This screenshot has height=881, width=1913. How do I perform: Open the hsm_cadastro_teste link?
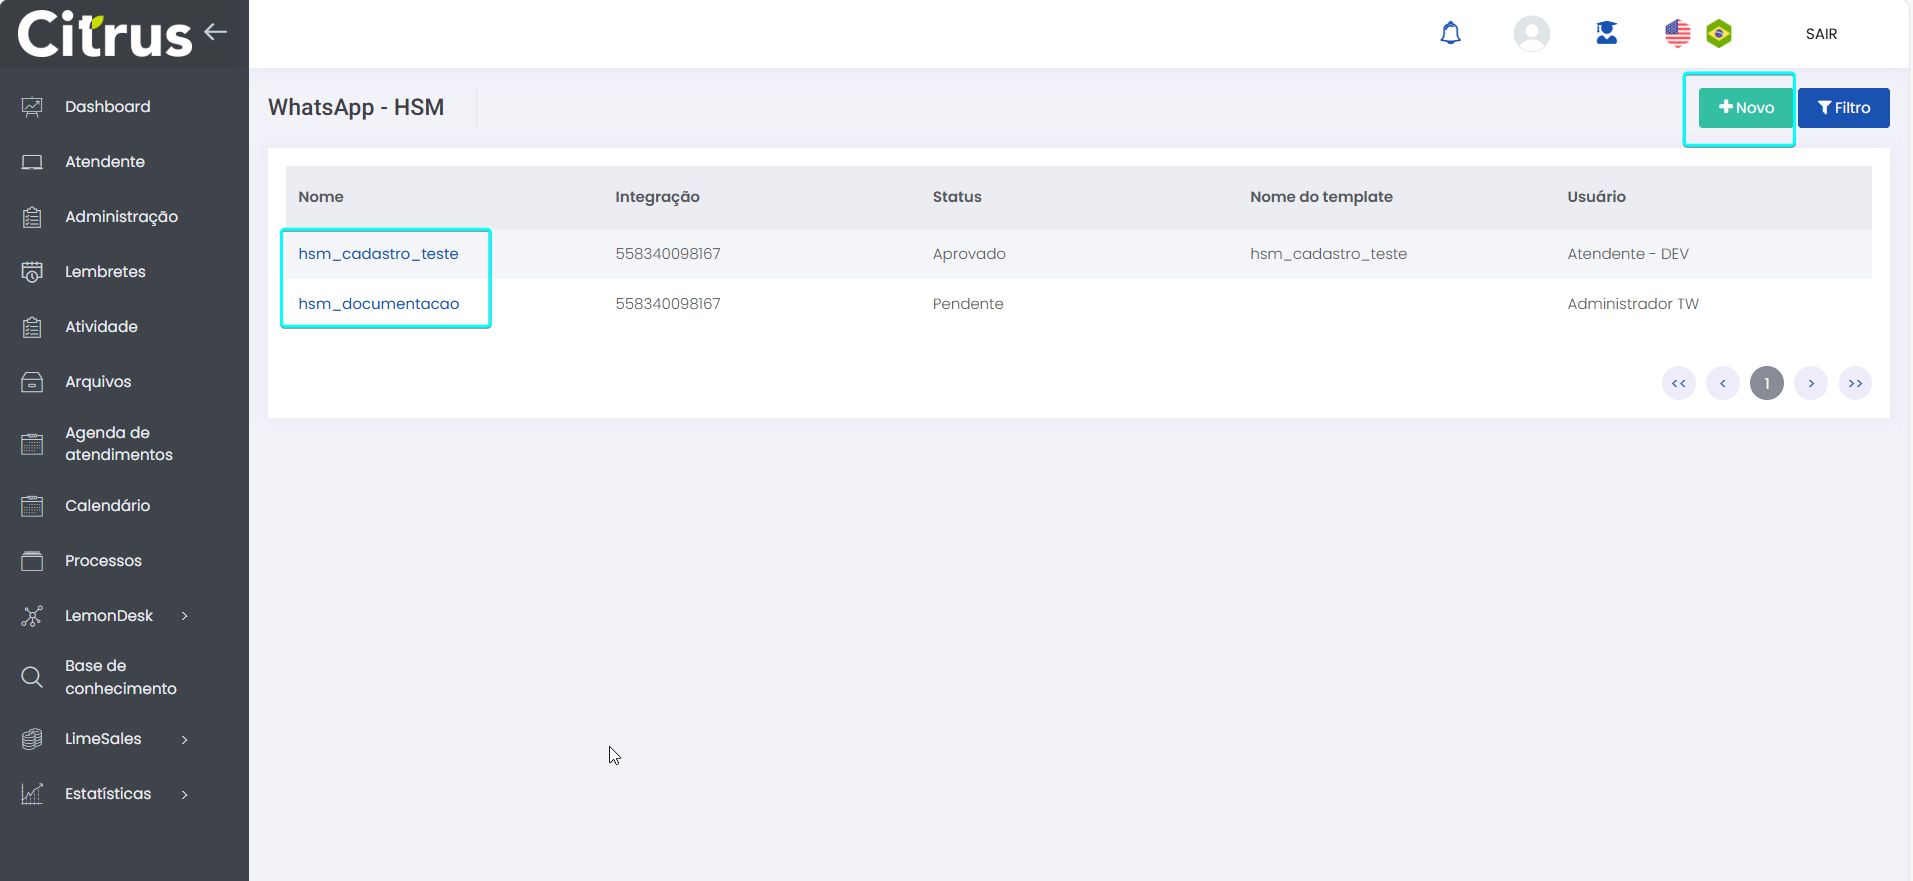coord(378,254)
